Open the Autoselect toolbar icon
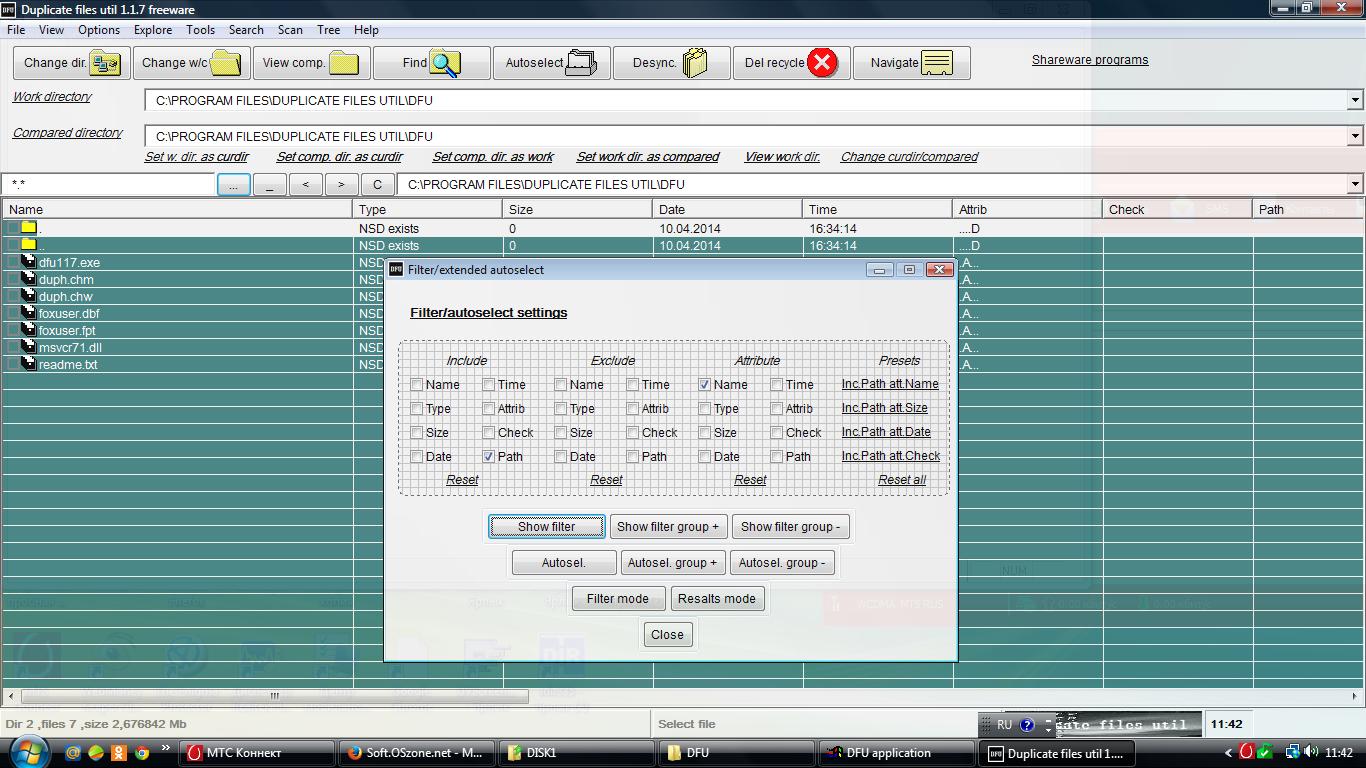Viewport: 1366px width, 768px height. point(581,63)
